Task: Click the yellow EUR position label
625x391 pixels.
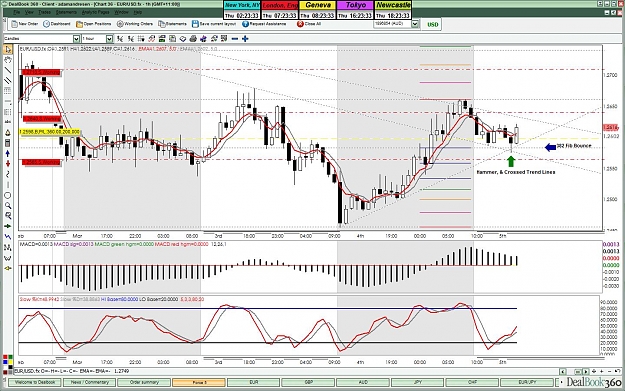Action: click(49, 132)
